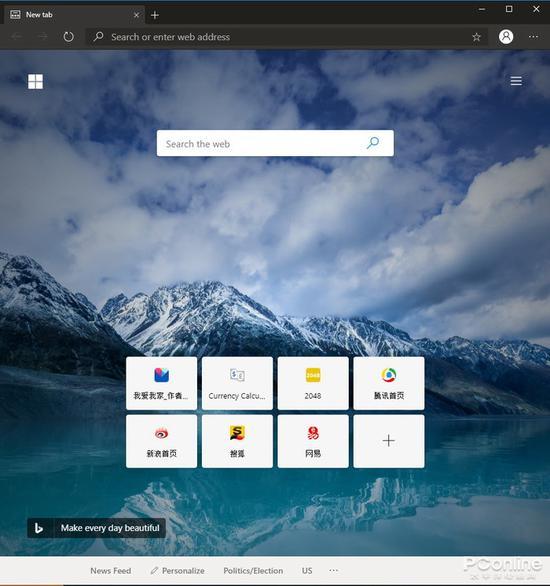The image size is (550, 586).
Task: Open the 2048 quick link tile
Action: [x=313, y=383]
